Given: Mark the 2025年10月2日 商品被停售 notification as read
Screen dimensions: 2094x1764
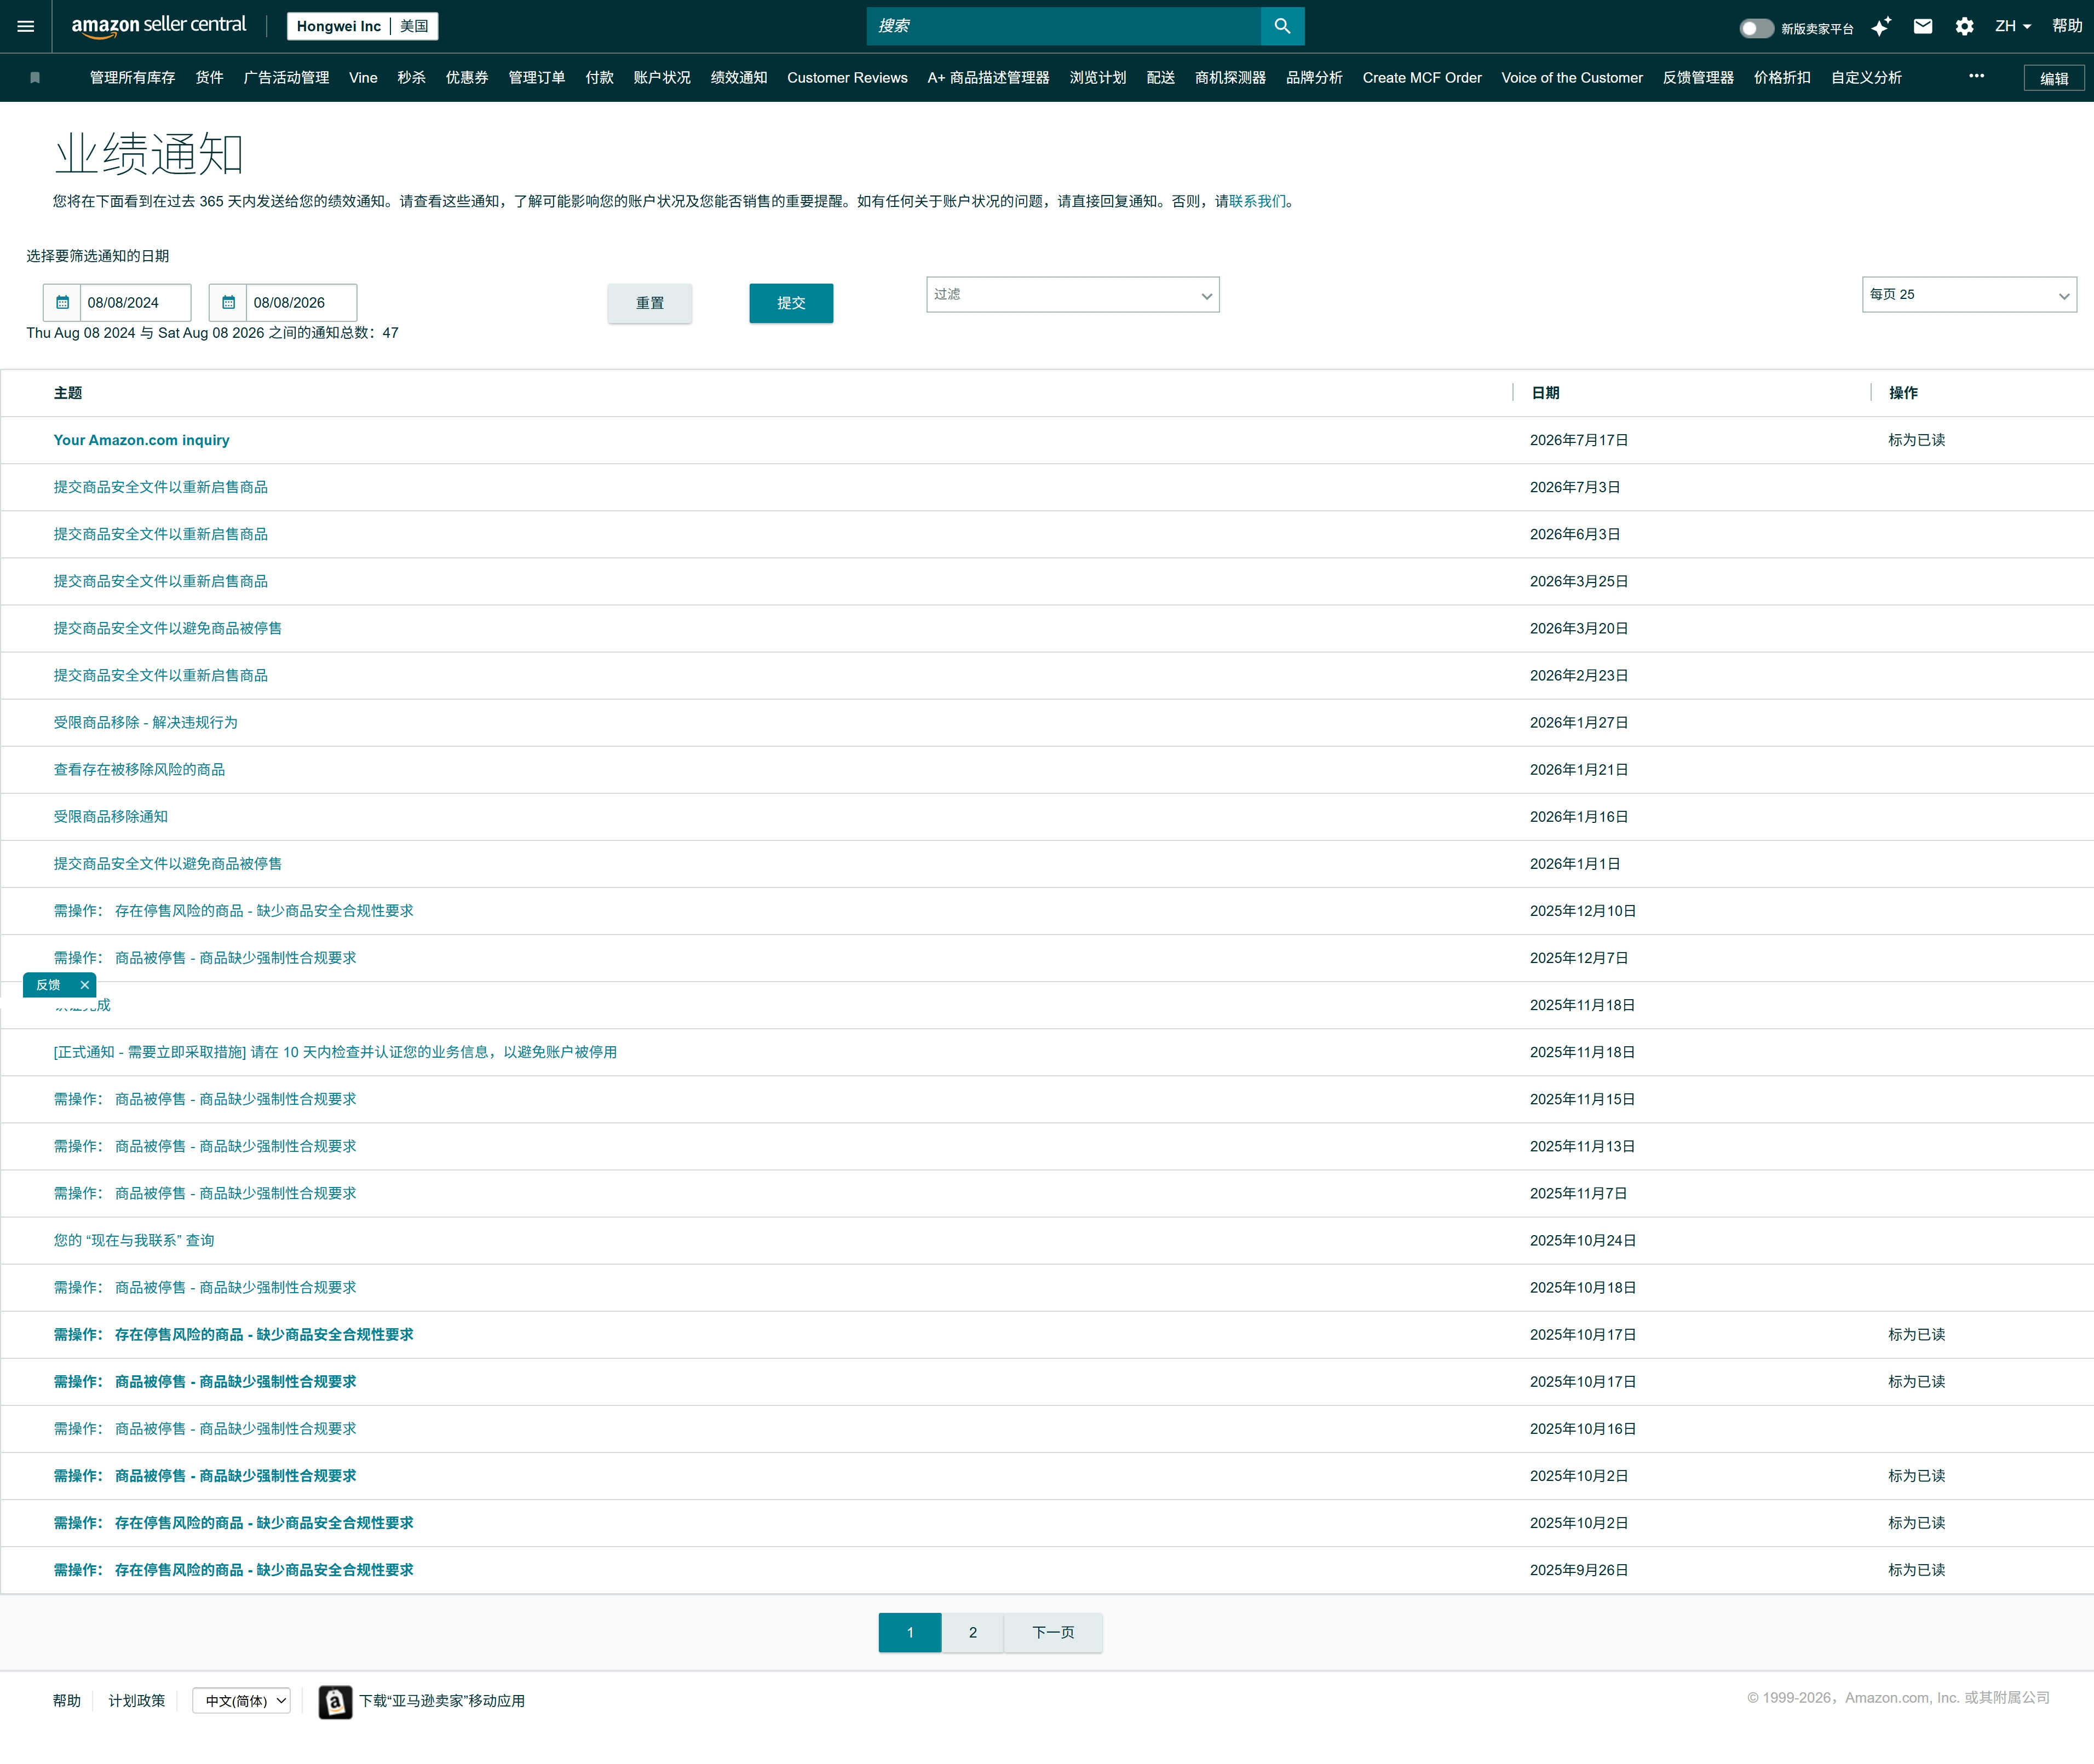Looking at the screenshot, I should (x=1916, y=1476).
